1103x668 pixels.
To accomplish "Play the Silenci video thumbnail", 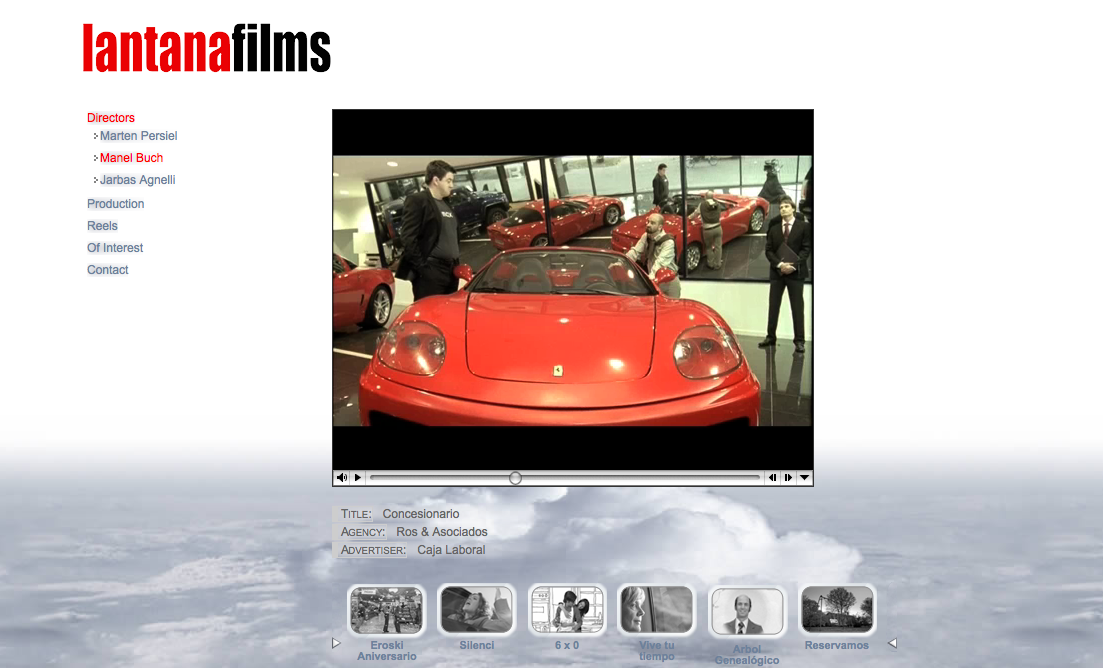I will pos(476,610).
